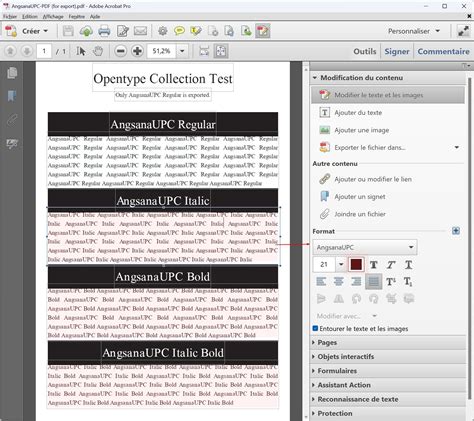Screen dimensions: 474x421
Task: Choose the hand pan tool
Action: 98,51
